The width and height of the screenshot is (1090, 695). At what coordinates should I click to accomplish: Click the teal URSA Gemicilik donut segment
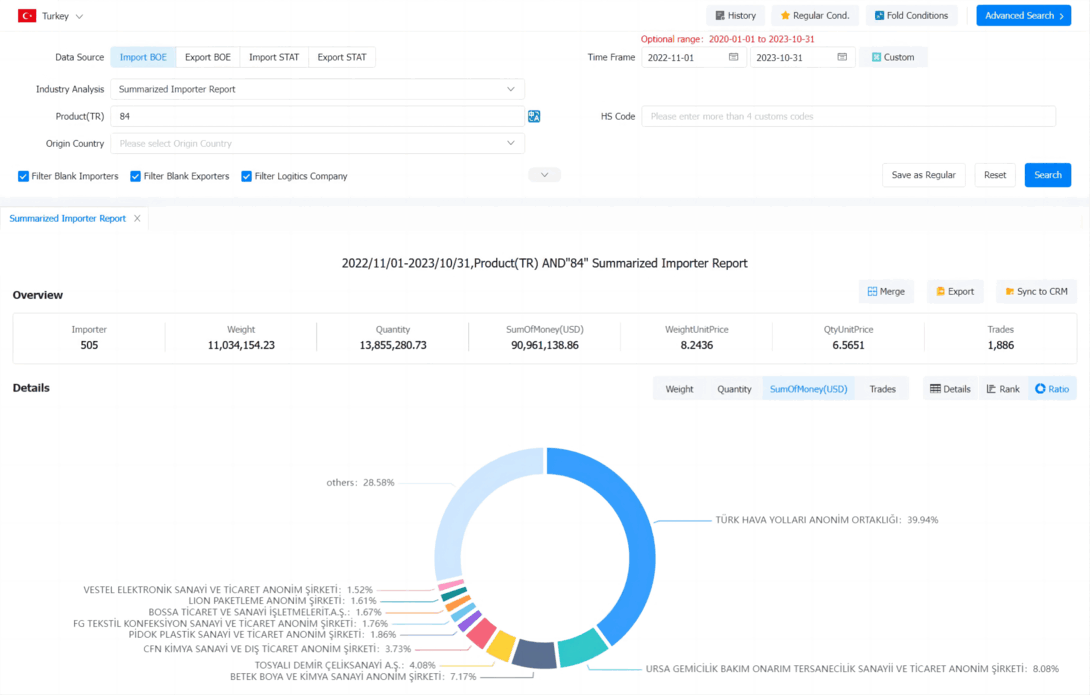coord(583,648)
